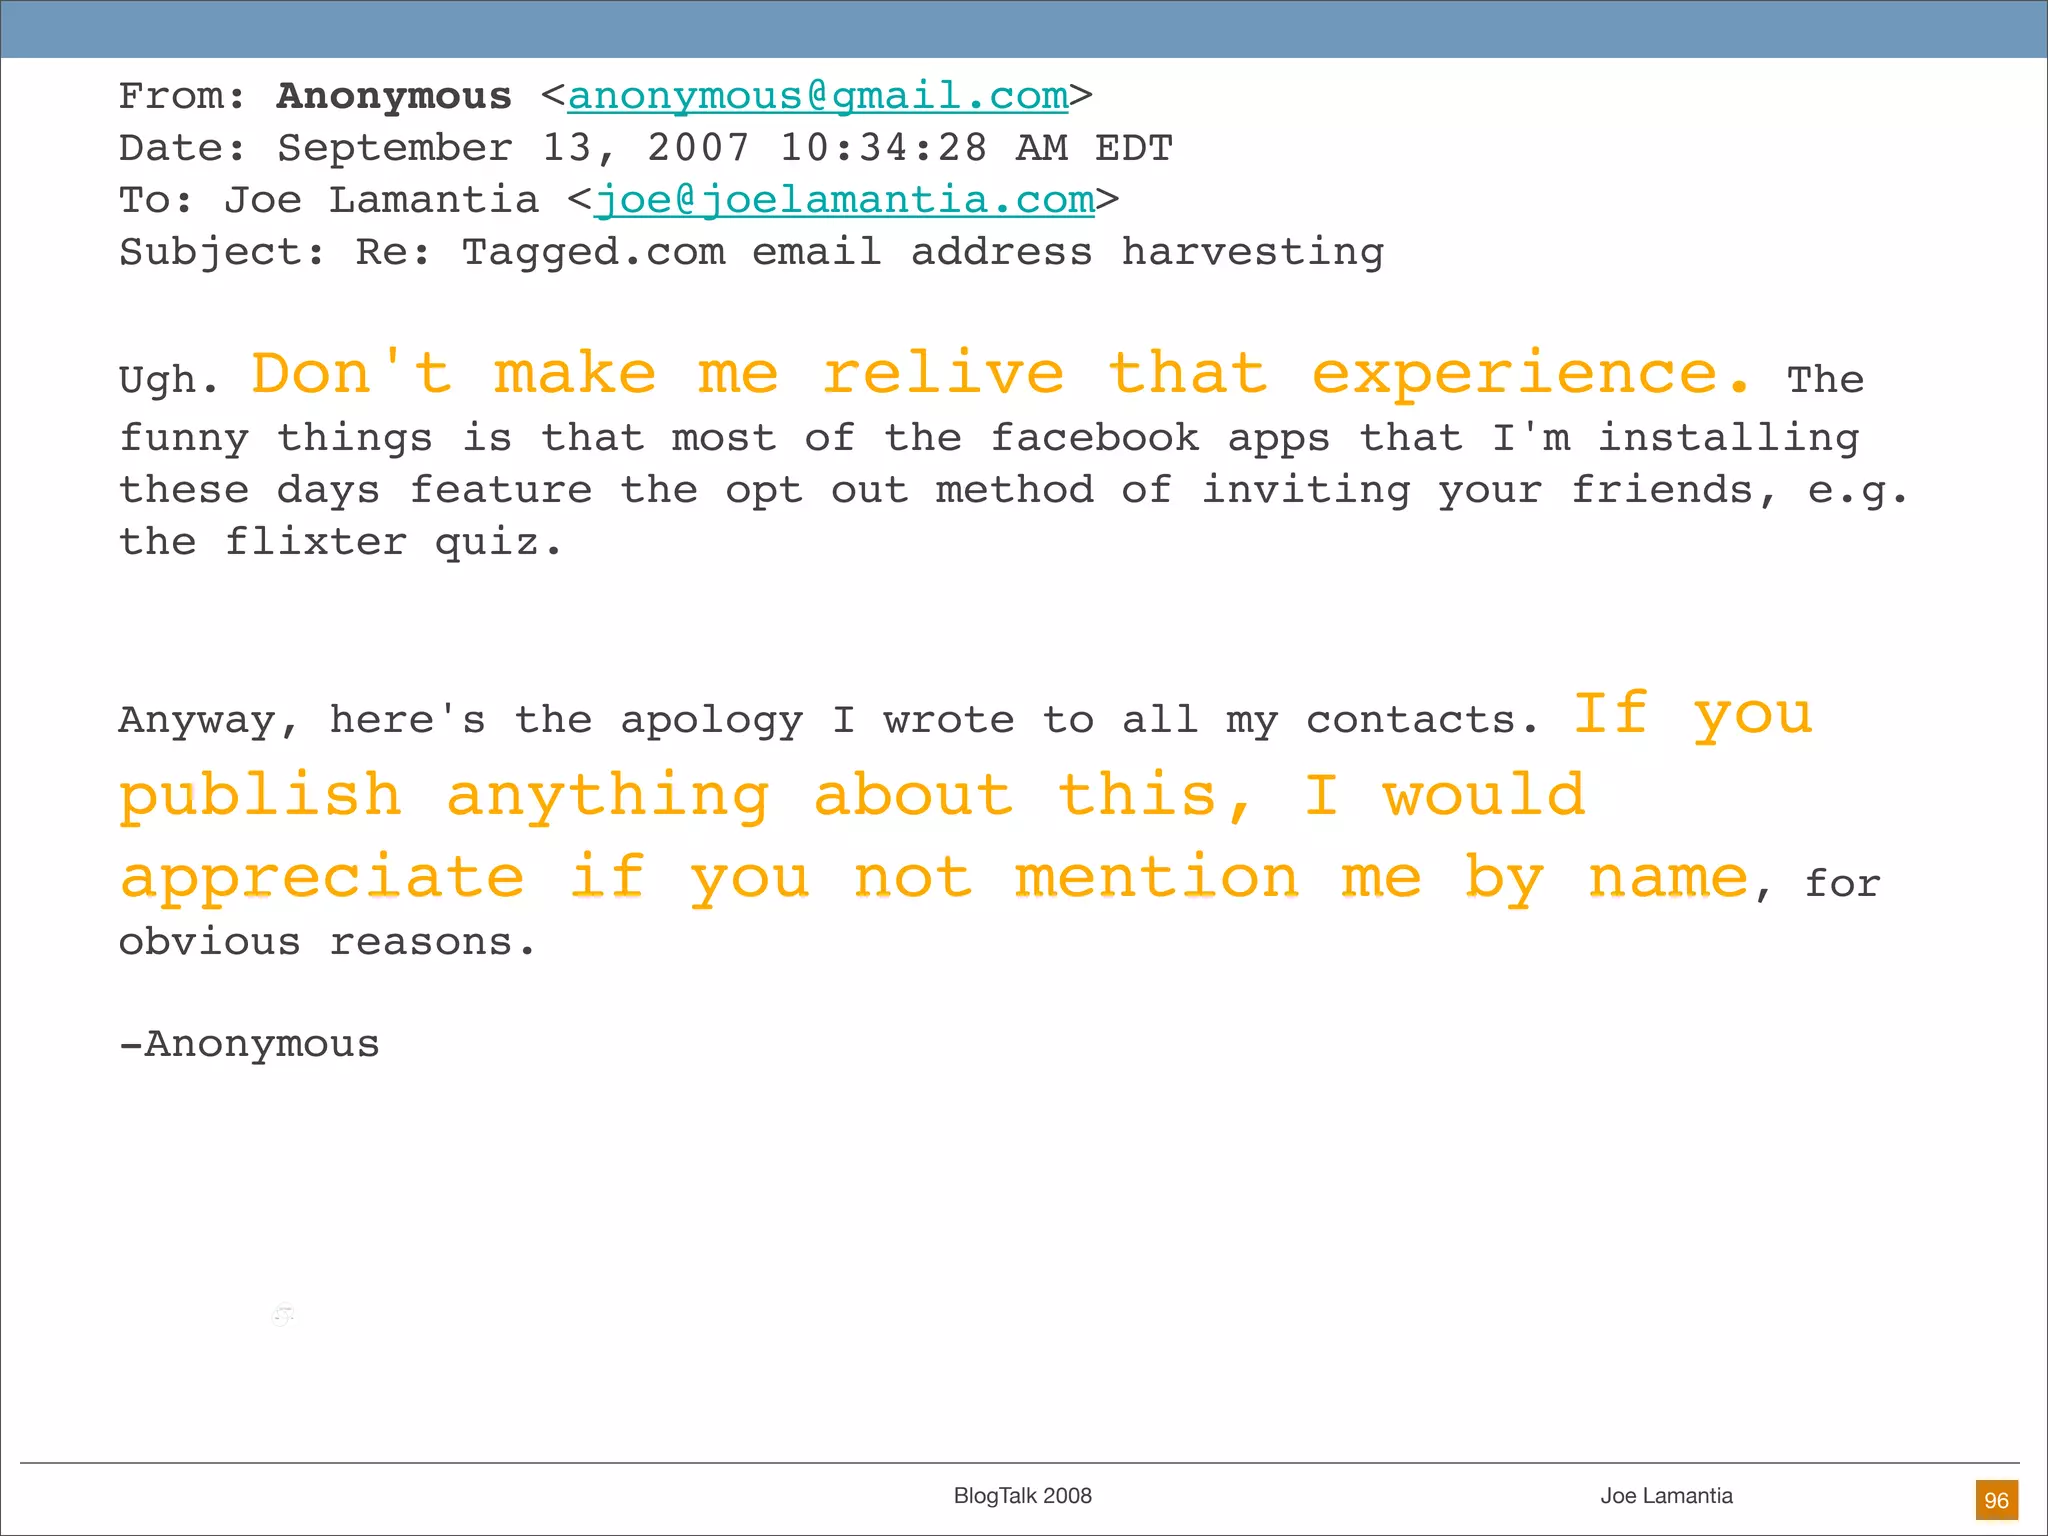The height and width of the screenshot is (1536, 2048).
Task: Click the orange 'If you' text
Action: [1692, 714]
